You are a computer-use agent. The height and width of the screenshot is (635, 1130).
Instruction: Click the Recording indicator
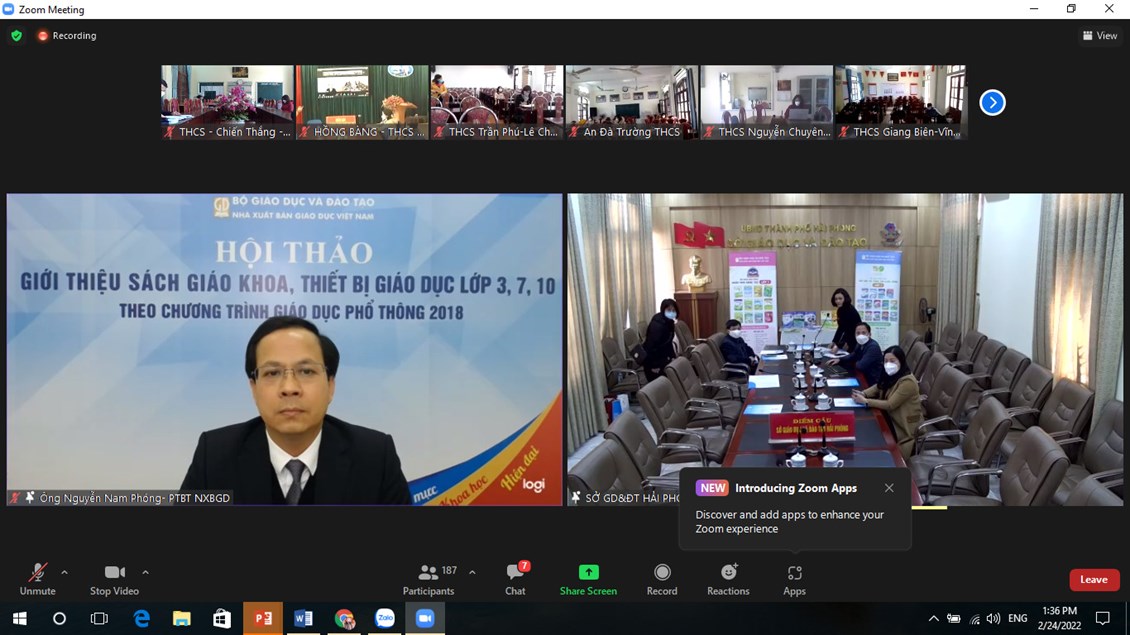click(x=67, y=36)
